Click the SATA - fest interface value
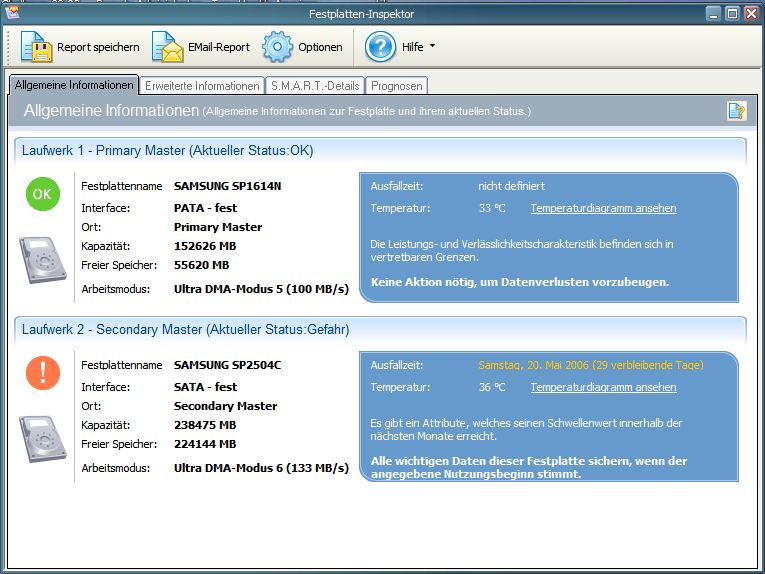The image size is (765, 574). pos(205,387)
